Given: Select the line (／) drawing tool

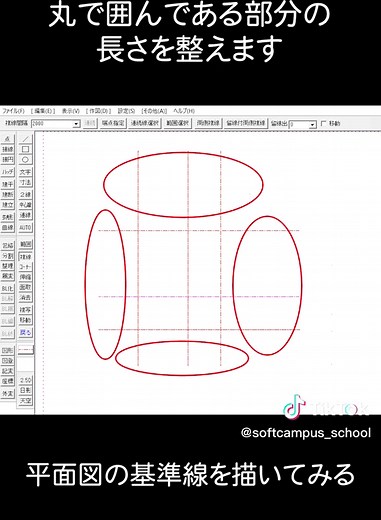Looking at the screenshot, I should pos(25,139).
